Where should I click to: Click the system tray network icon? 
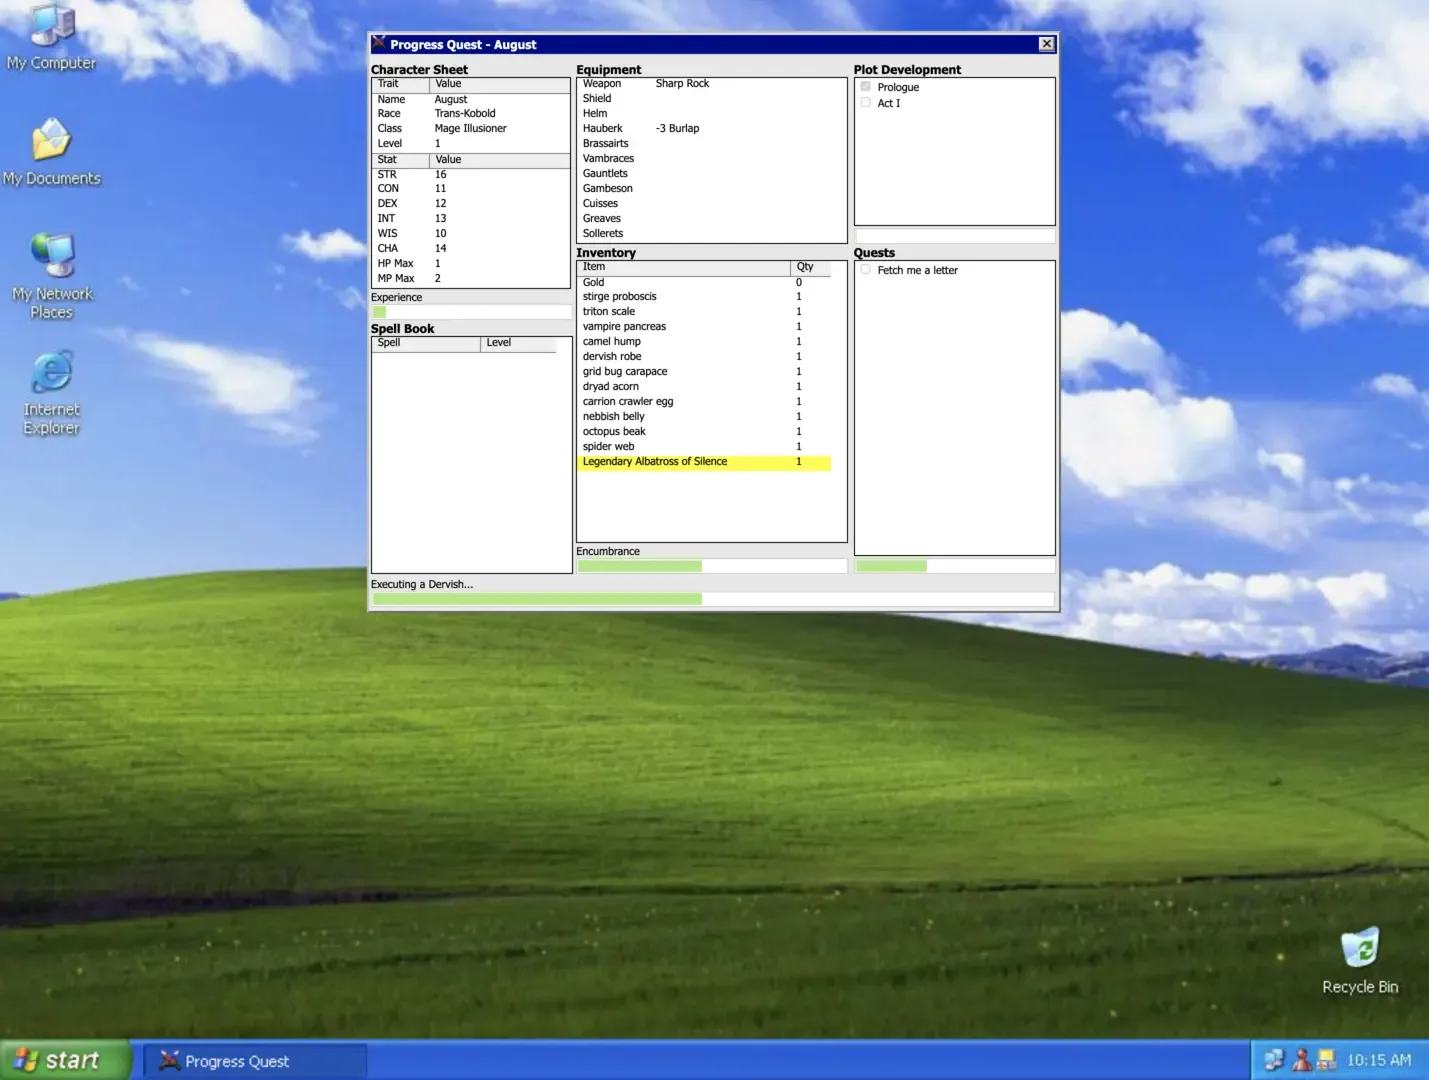point(1274,1060)
